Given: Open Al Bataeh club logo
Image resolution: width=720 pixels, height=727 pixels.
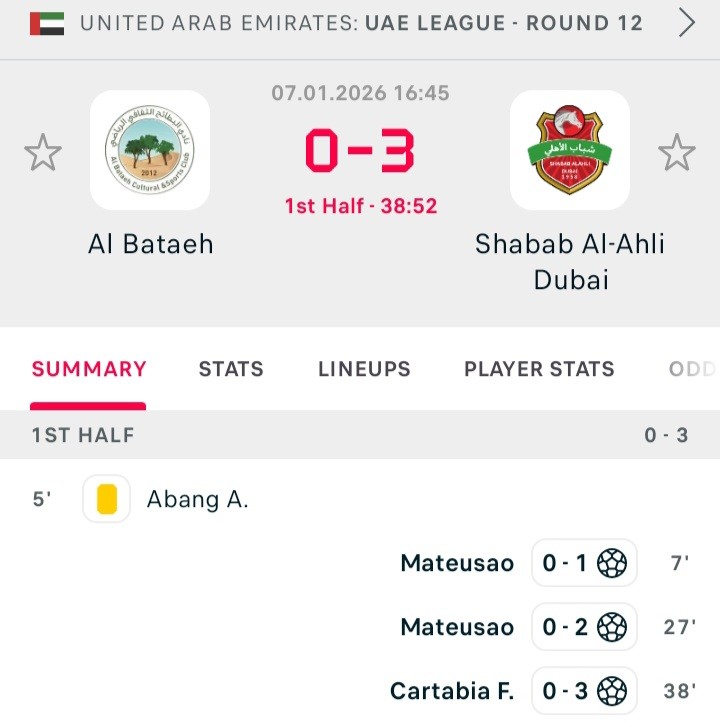Looking at the screenshot, I should click(x=150, y=151).
